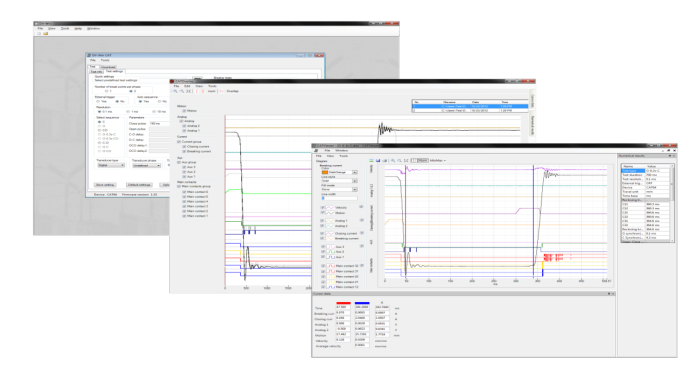Click the open folder icon in main toolbar

(x=45, y=33)
